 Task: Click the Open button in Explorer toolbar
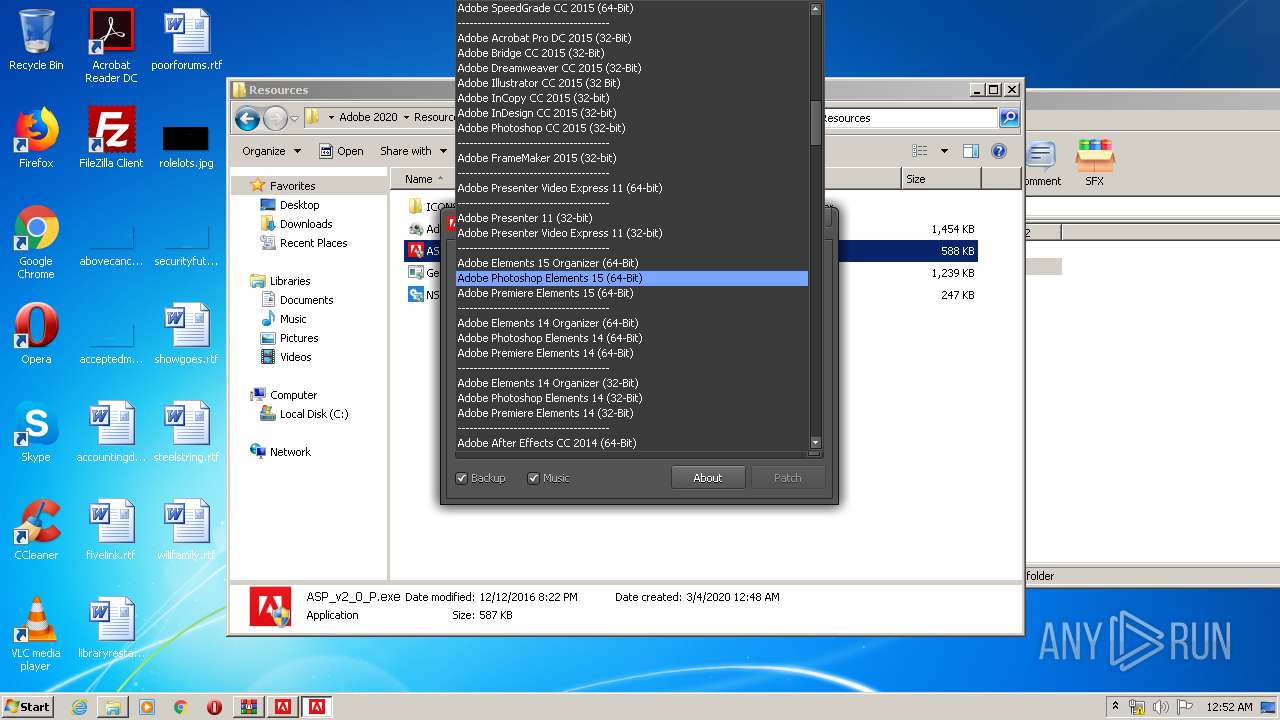[x=341, y=151]
